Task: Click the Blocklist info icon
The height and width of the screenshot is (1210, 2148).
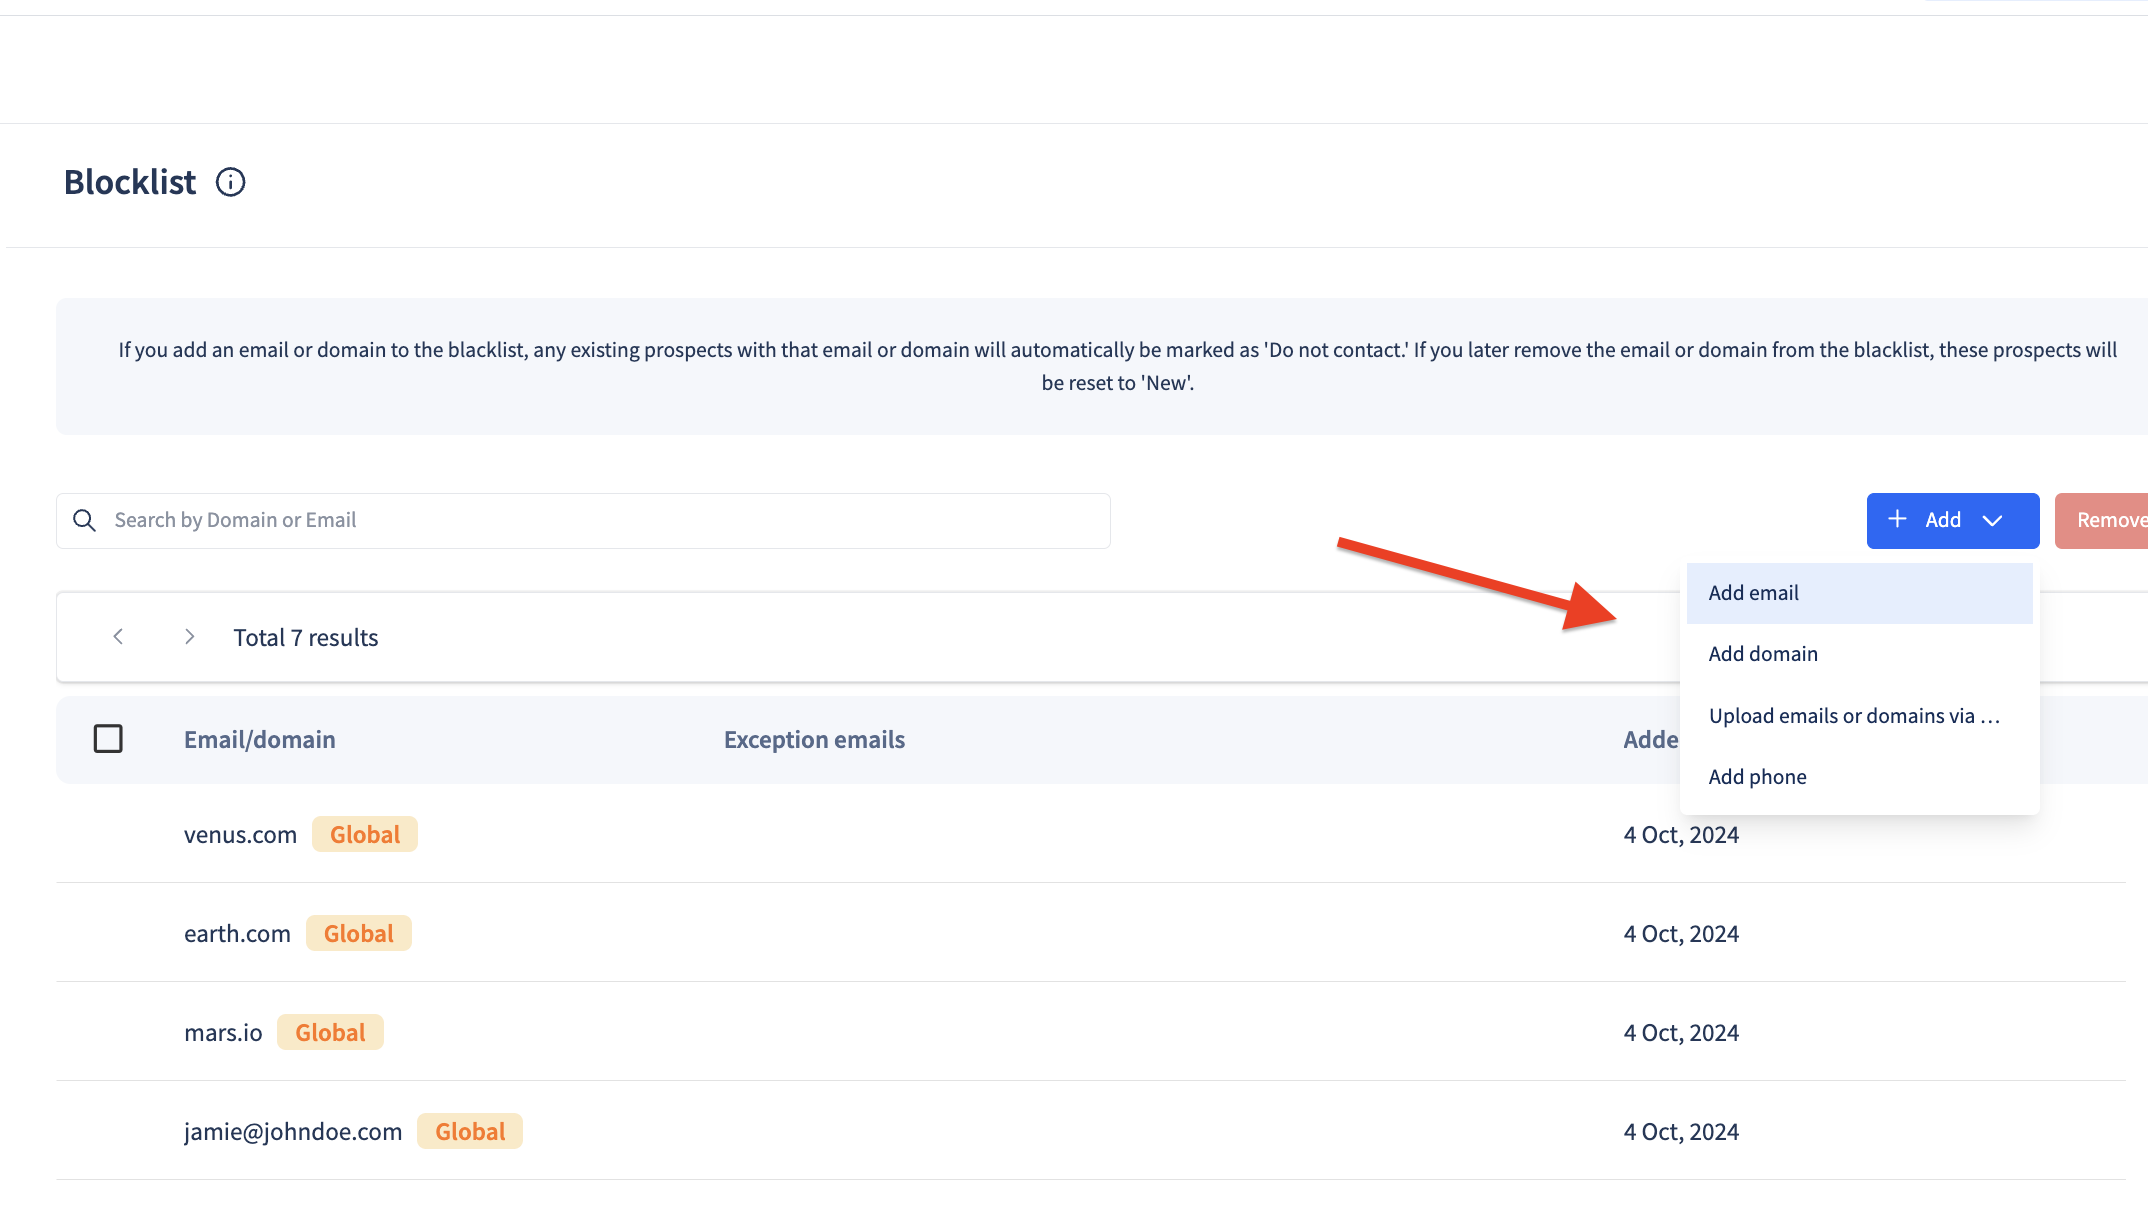Action: 230,182
